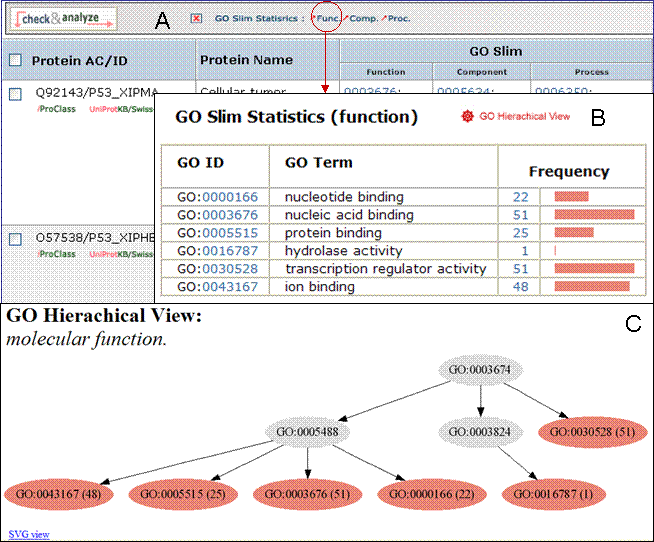The height and width of the screenshot is (542, 654).
Task: Open the Proc. GO Slim statistics link
Action: 397,18
